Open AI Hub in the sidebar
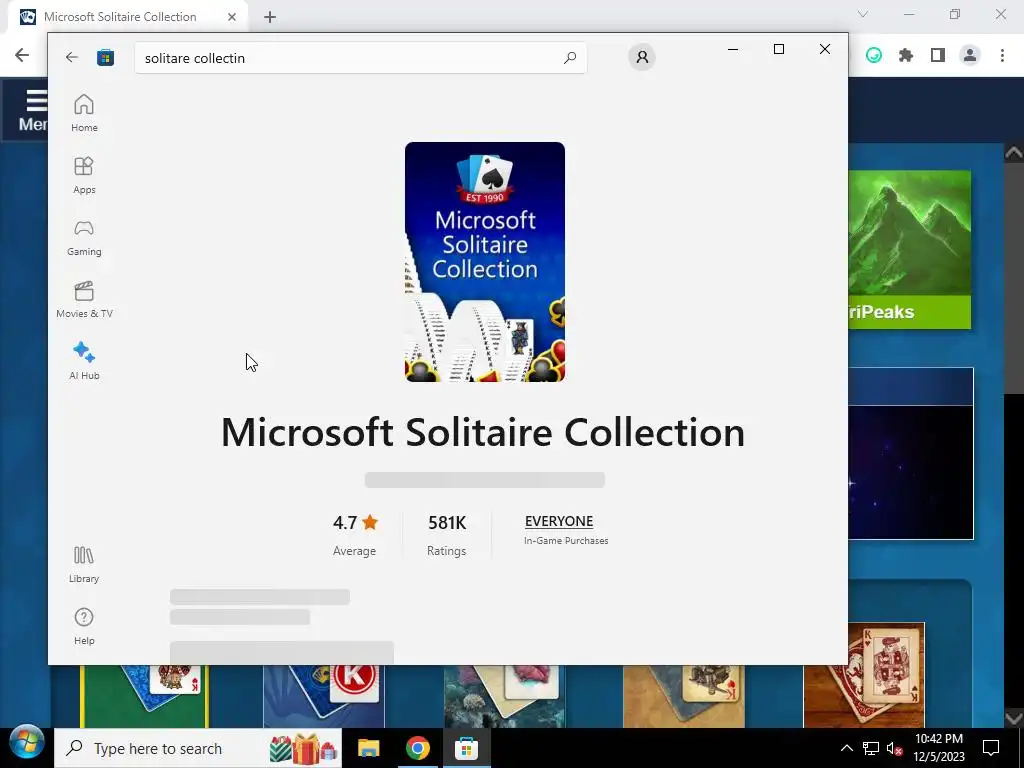The width and height of the screenshot is (1024, 768). (x=84, y=361)
